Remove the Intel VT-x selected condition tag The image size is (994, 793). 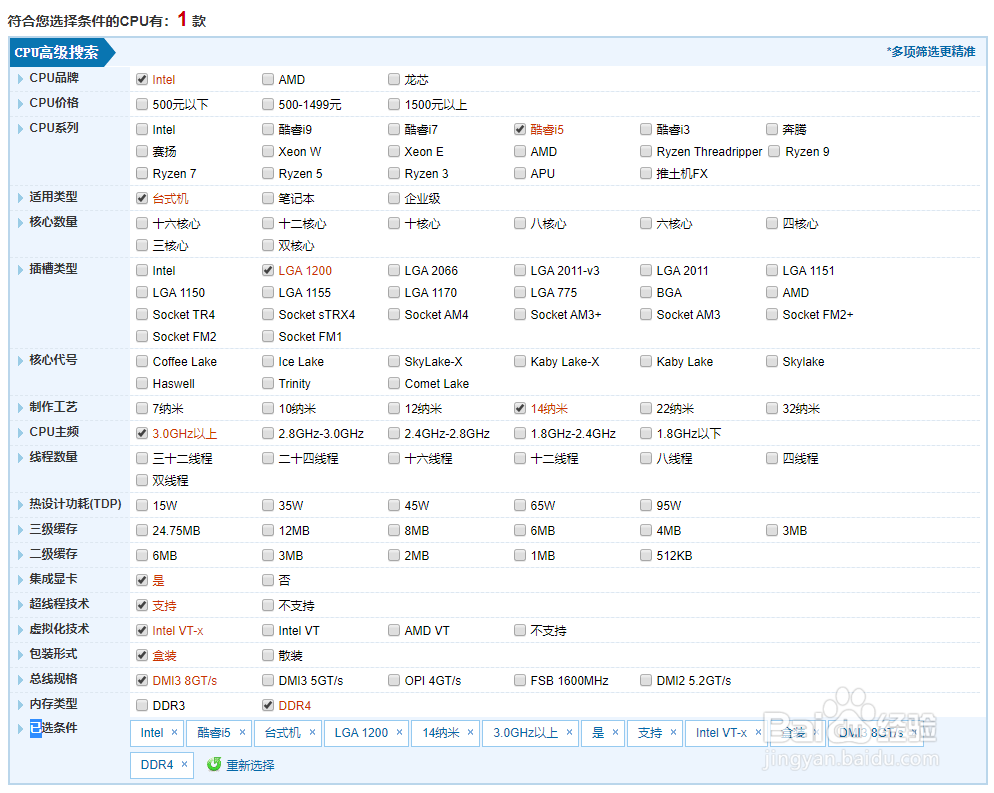click(x=758, y=732)
